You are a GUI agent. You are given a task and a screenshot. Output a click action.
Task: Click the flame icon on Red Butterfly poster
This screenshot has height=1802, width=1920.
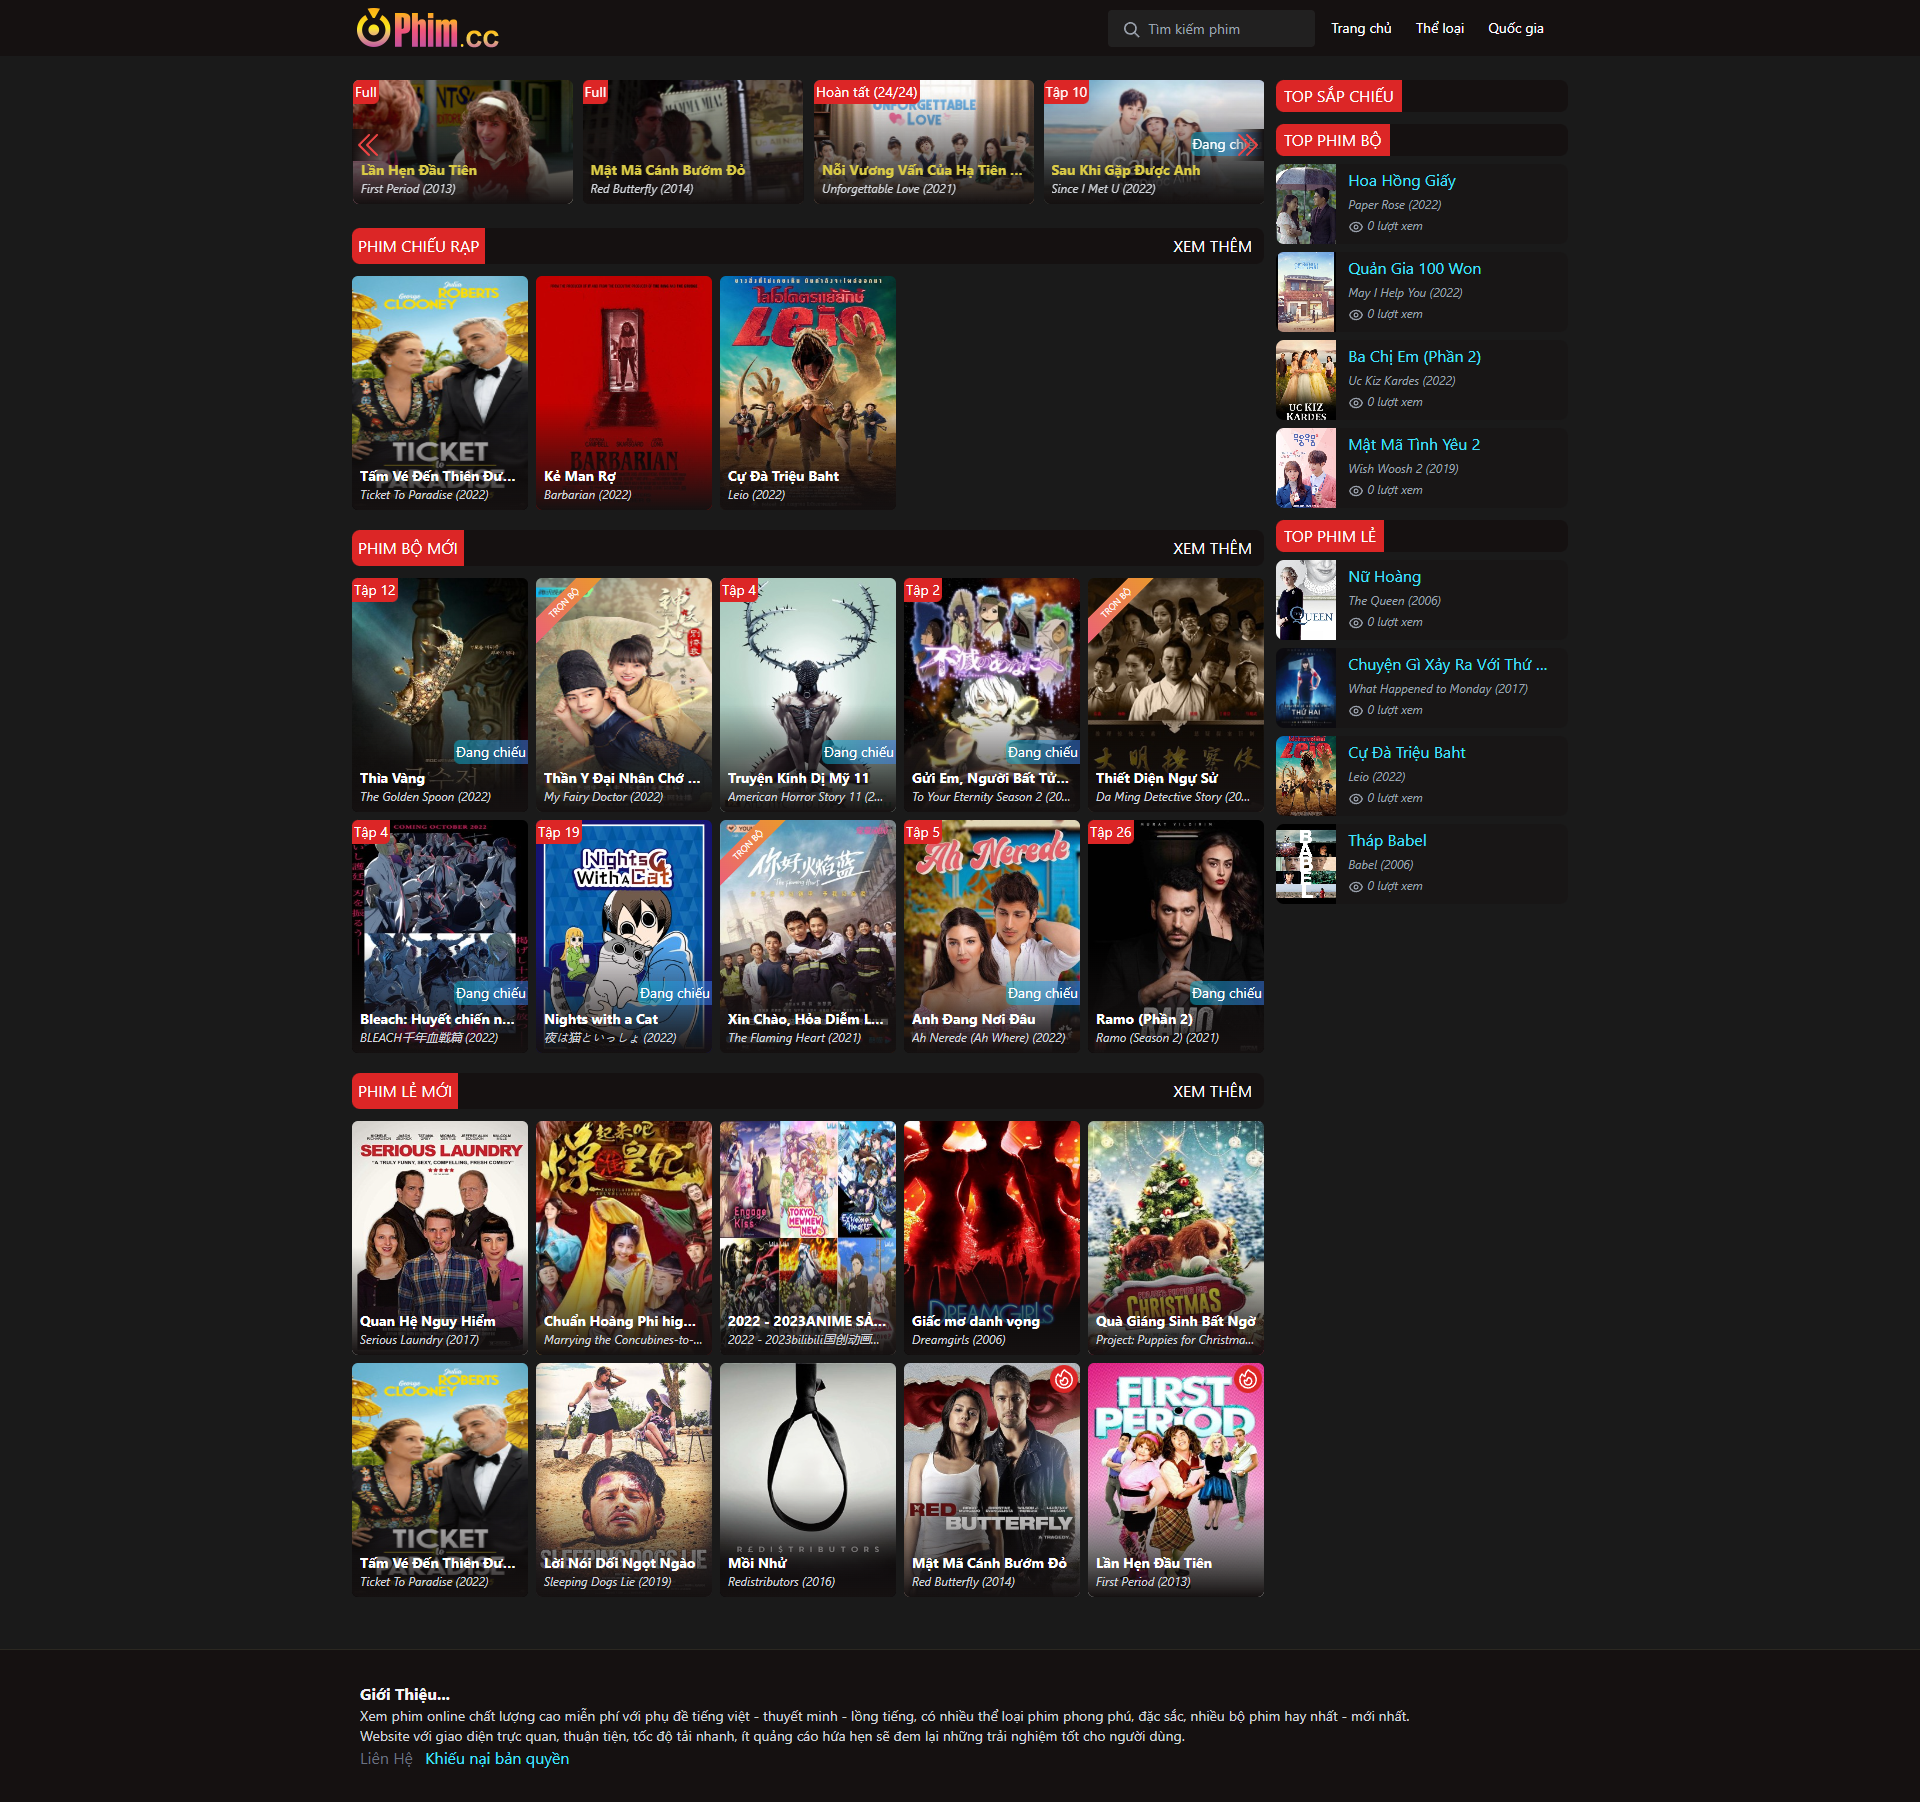coord(1063,1380)
